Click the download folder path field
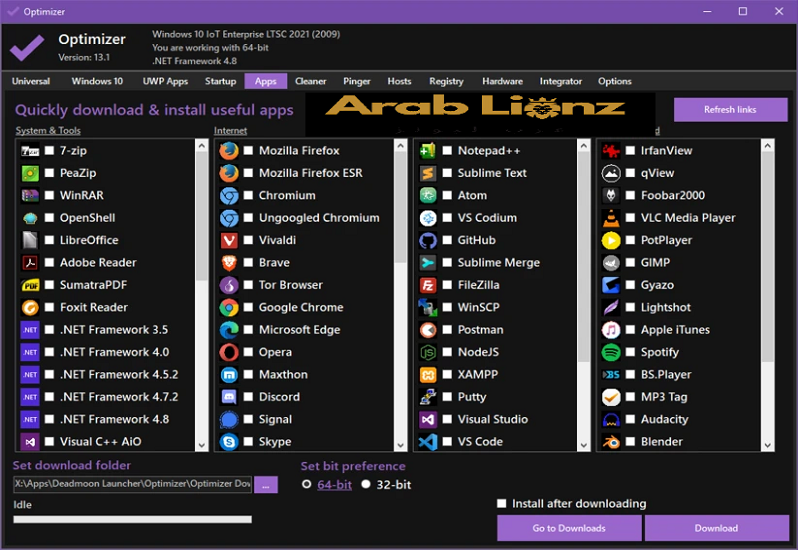The height and width of the screenshot is (550, 800). click(x=133, y=484)
